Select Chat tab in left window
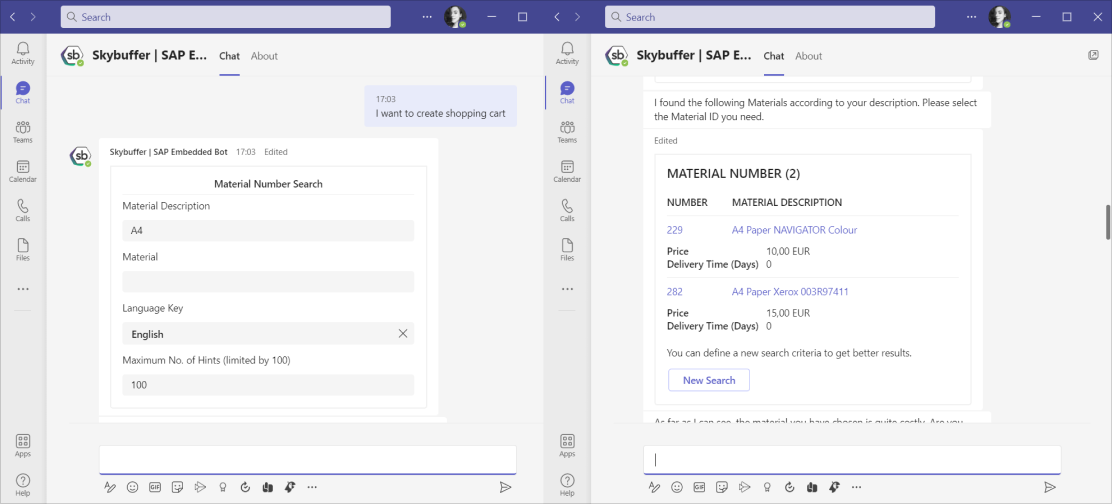This screenshot has width=1112, height=504. pos(229,56)
